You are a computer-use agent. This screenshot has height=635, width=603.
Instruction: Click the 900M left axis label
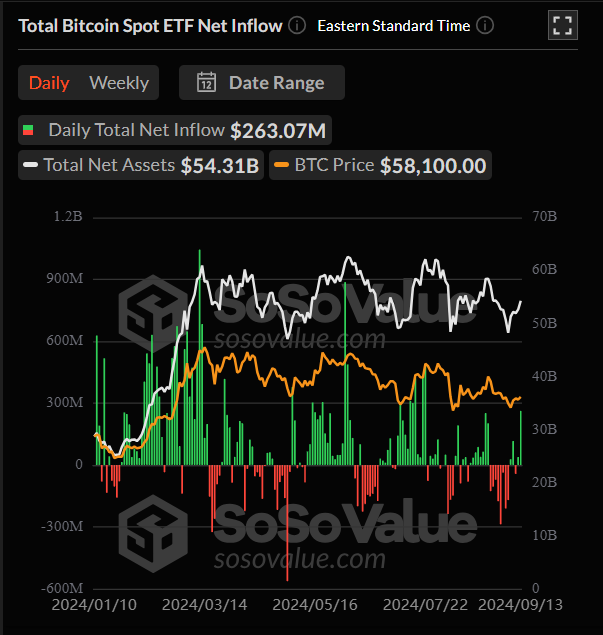tap(64, 279)
